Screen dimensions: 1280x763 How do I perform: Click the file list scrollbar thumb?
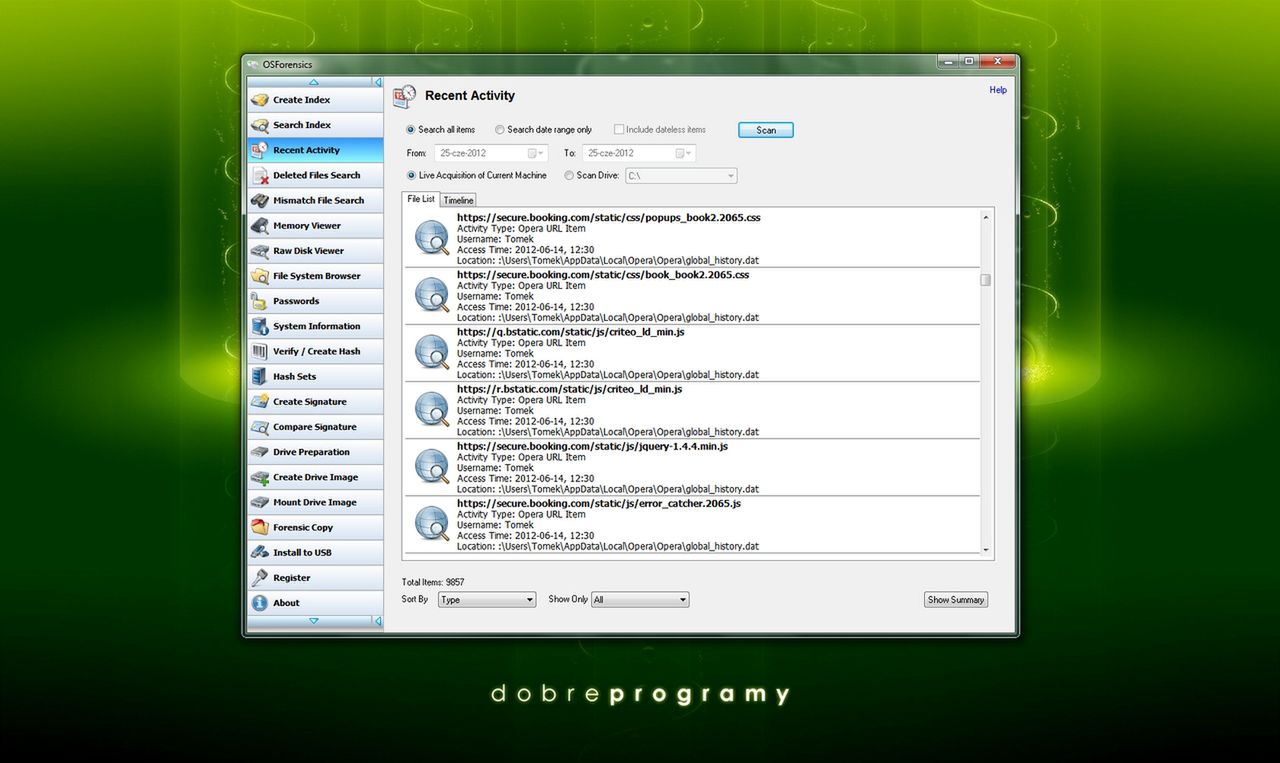(986, 280)
